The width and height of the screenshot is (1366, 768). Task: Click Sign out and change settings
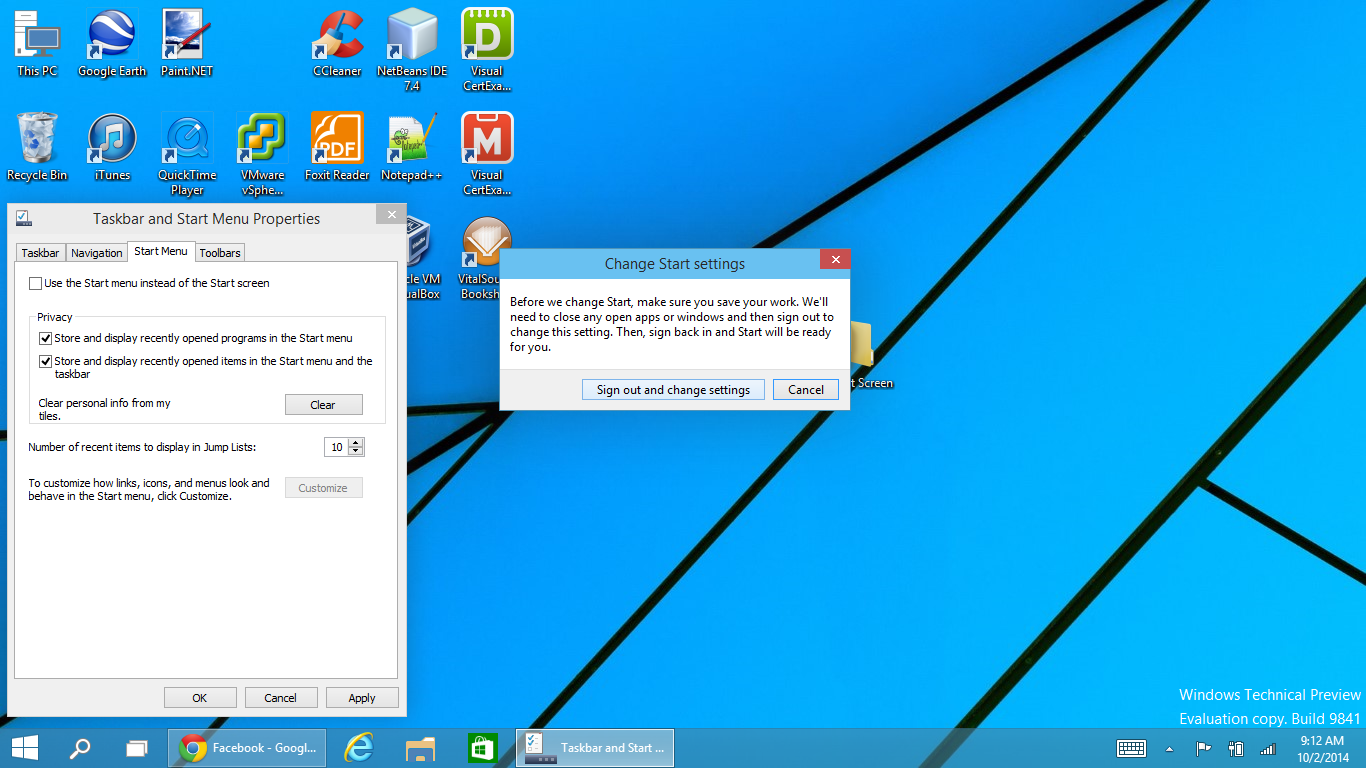point(673,390)
